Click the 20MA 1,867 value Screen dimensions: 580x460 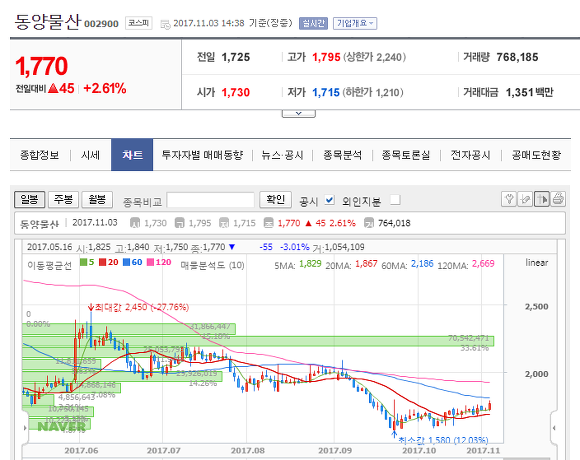[366, 264]
